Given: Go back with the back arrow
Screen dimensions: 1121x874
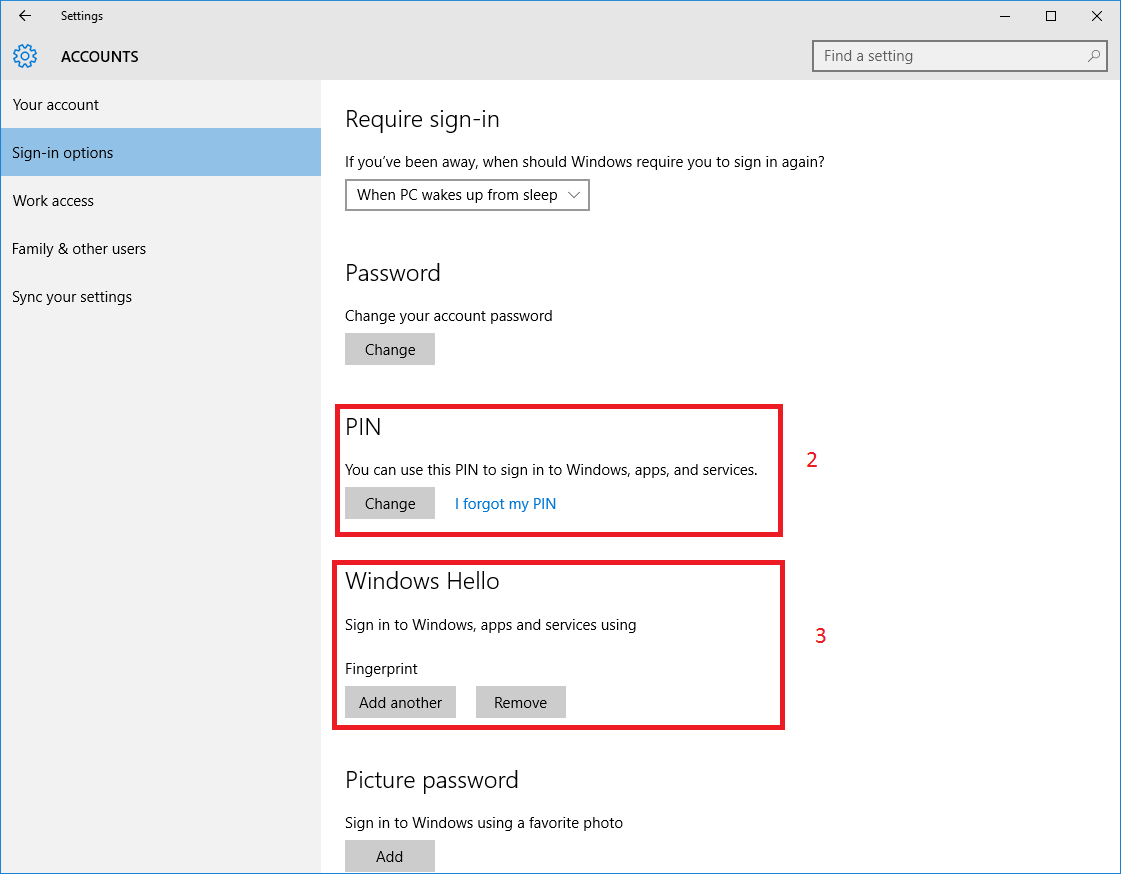Looking at the screenshot, I should (25, 16).
